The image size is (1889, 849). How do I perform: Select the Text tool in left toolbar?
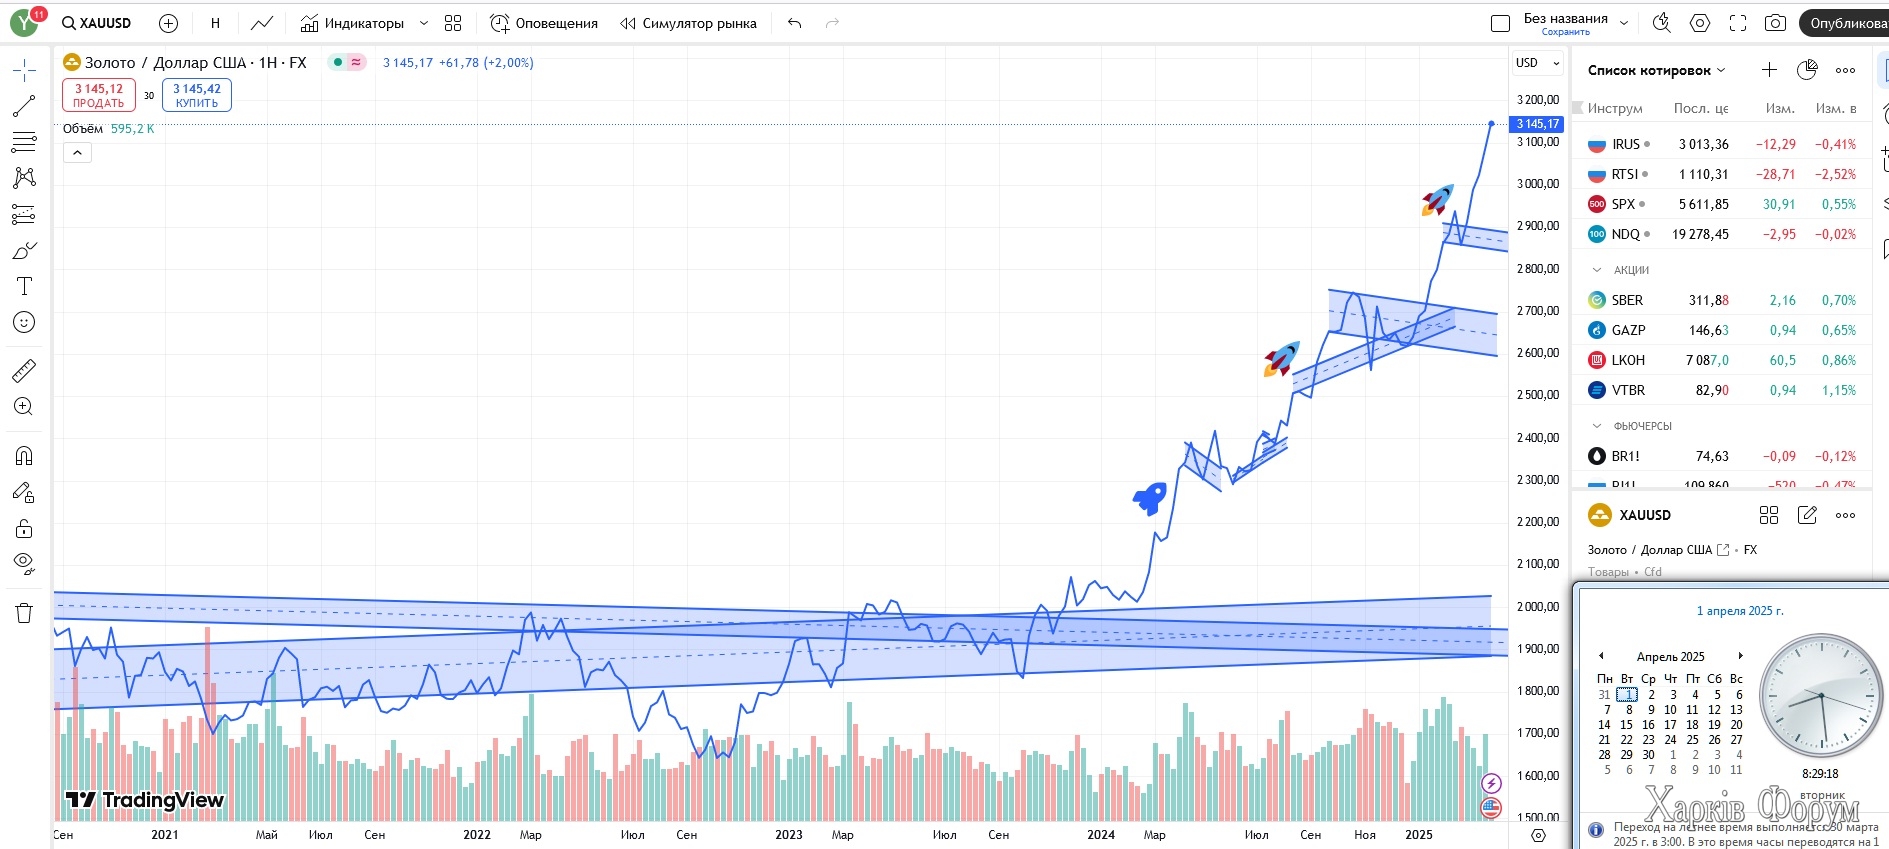click(24, 286)
